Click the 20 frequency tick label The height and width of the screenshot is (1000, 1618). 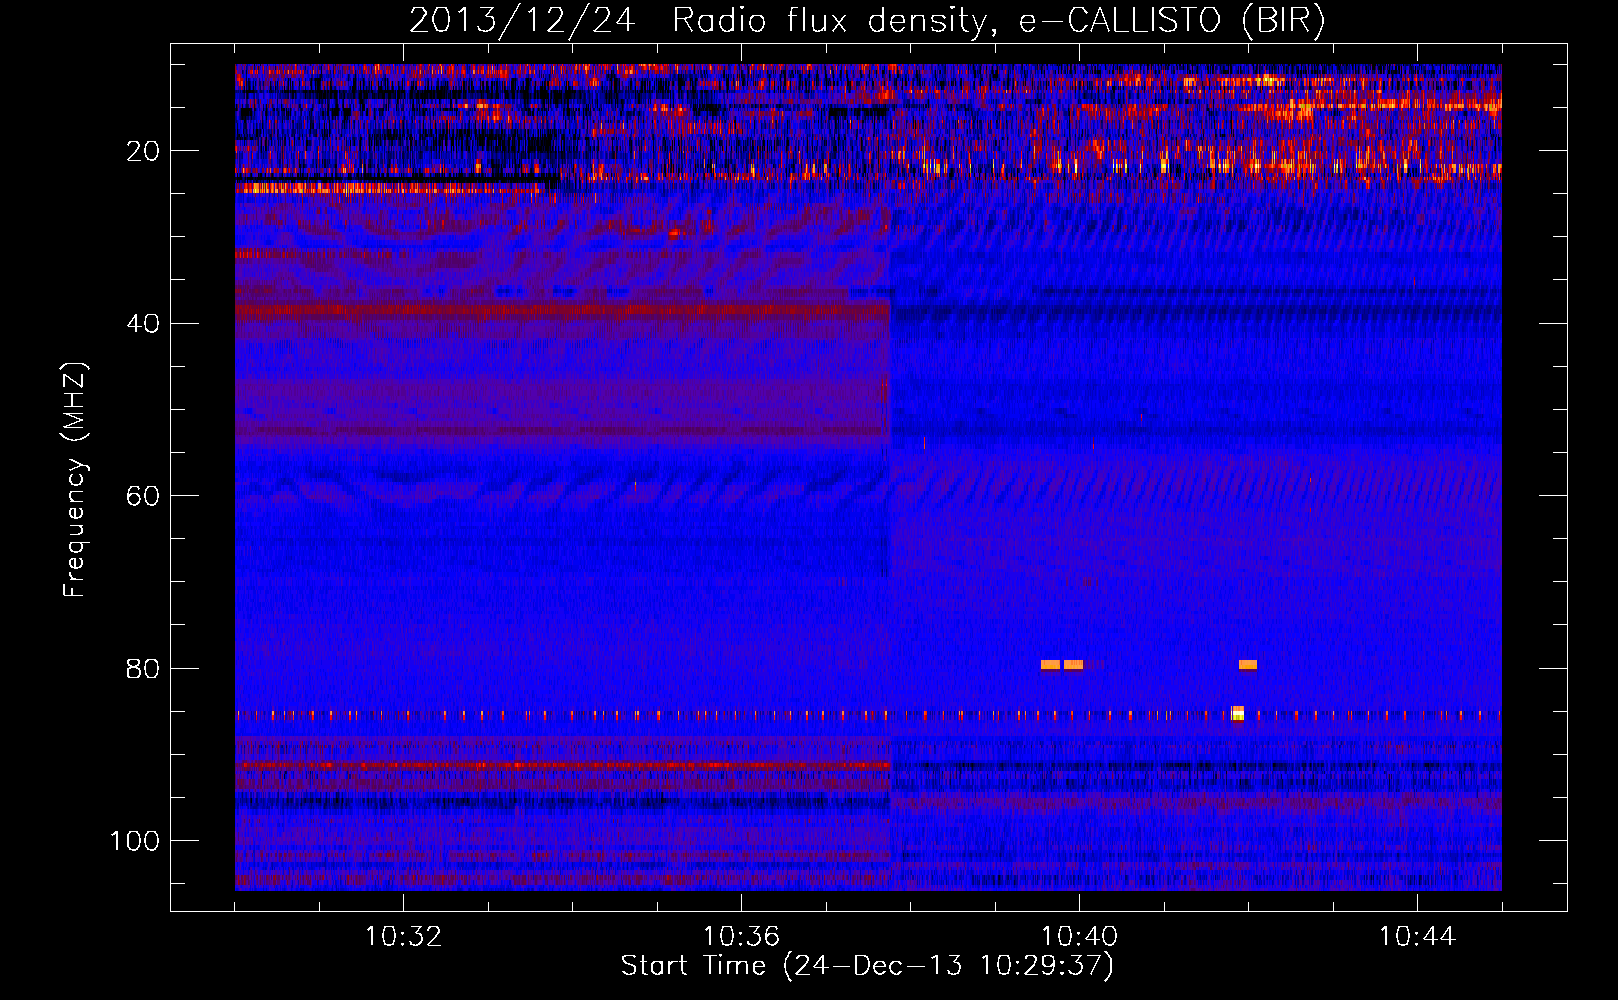pos(143,152)
